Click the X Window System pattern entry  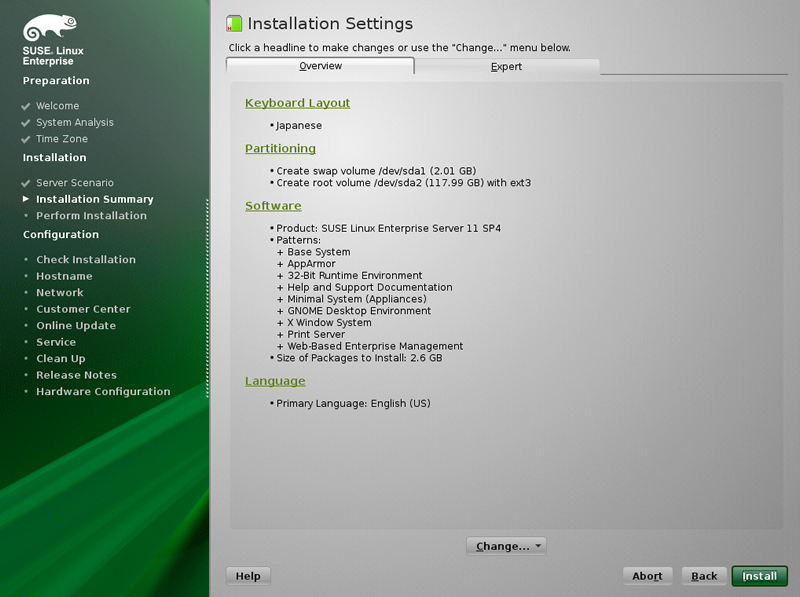[x=329, y=322]
